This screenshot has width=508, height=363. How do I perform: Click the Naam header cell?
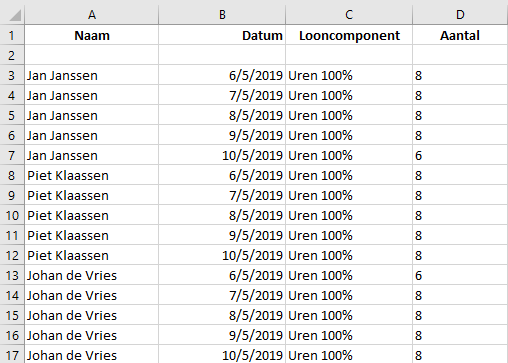(x=92, y=35)
